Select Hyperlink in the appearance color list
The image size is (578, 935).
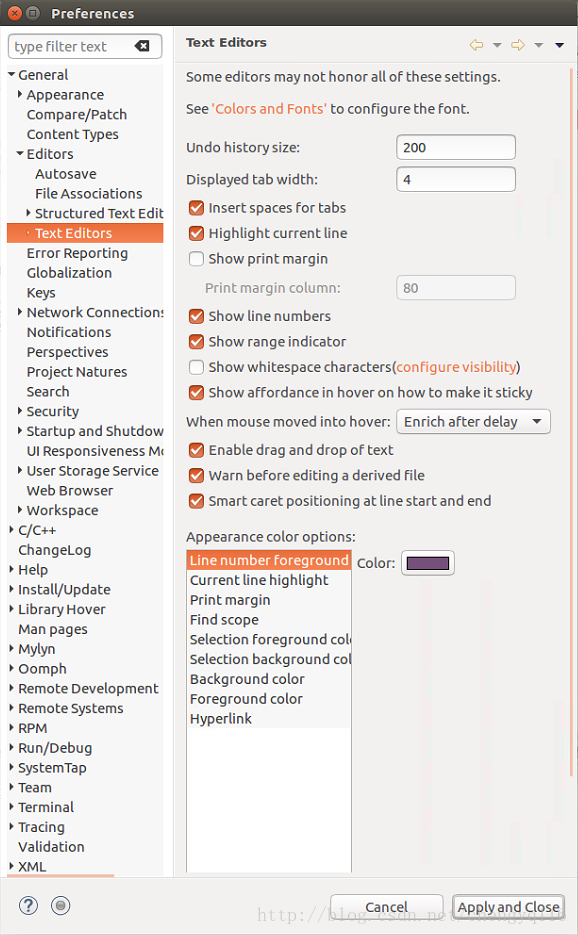pos(221,718)
